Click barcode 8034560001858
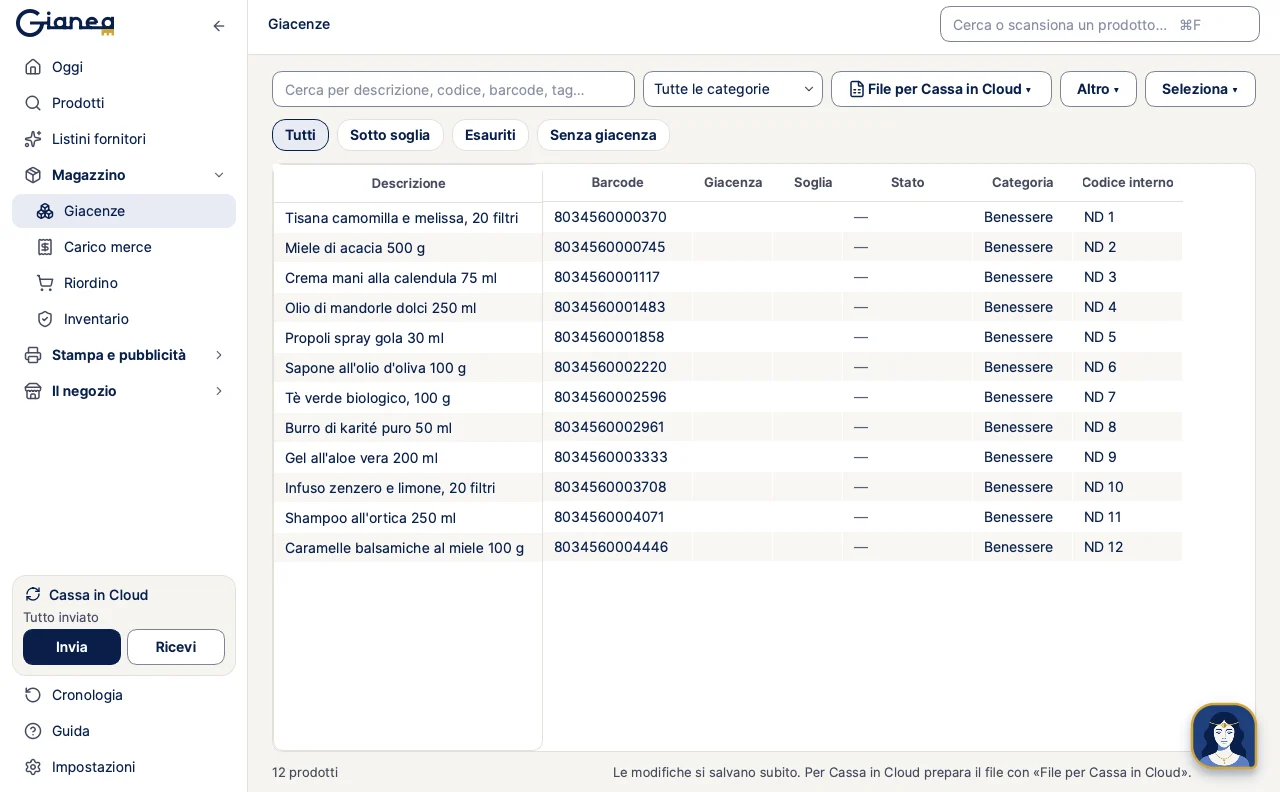The image size is (1280, 792). click(609, 337)
